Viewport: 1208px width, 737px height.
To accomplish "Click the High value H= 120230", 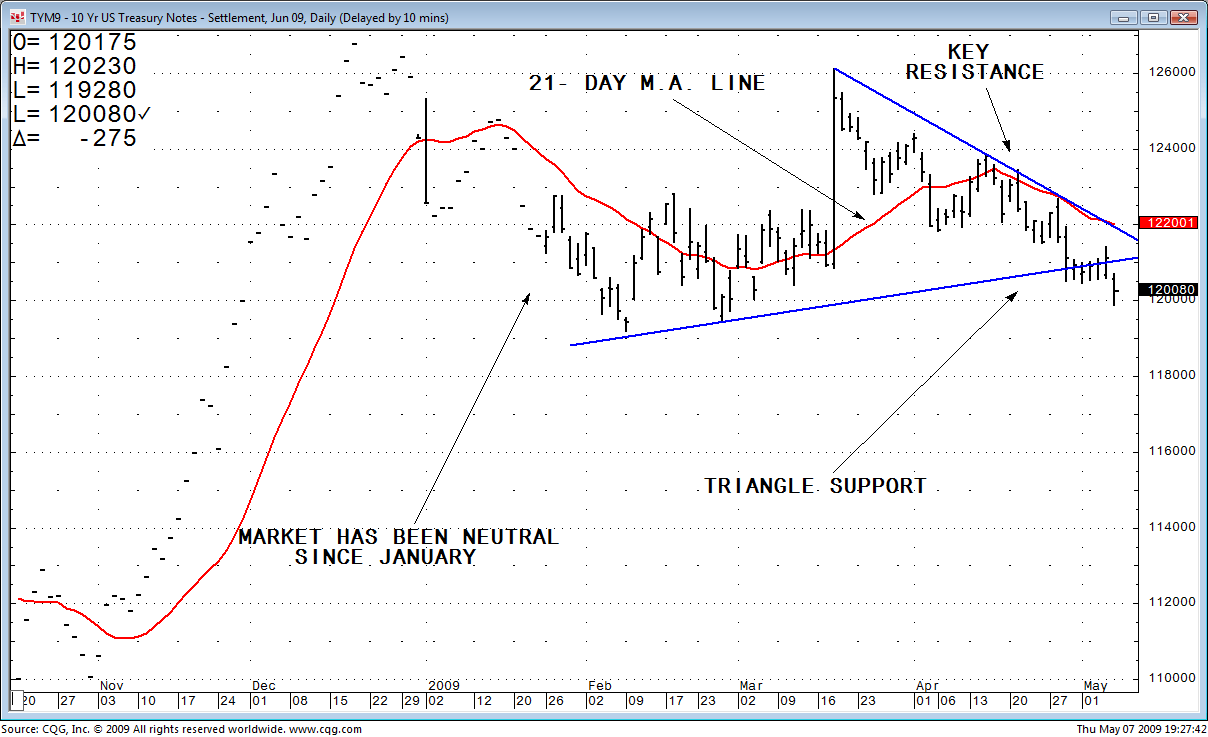I will pos(74,67).
